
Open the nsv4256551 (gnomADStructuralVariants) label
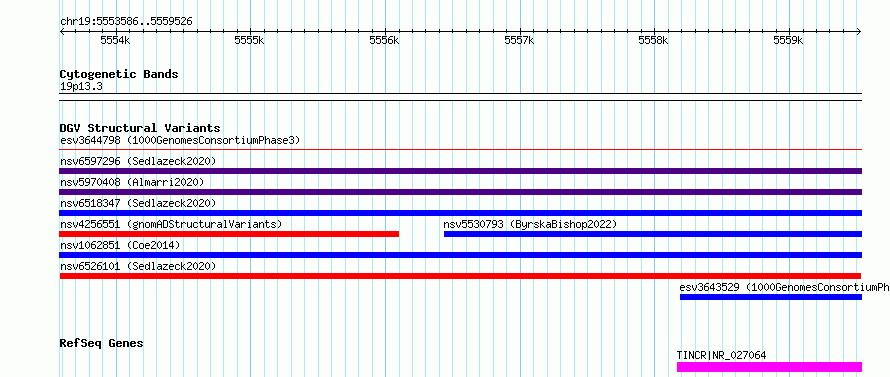[171, 224]
